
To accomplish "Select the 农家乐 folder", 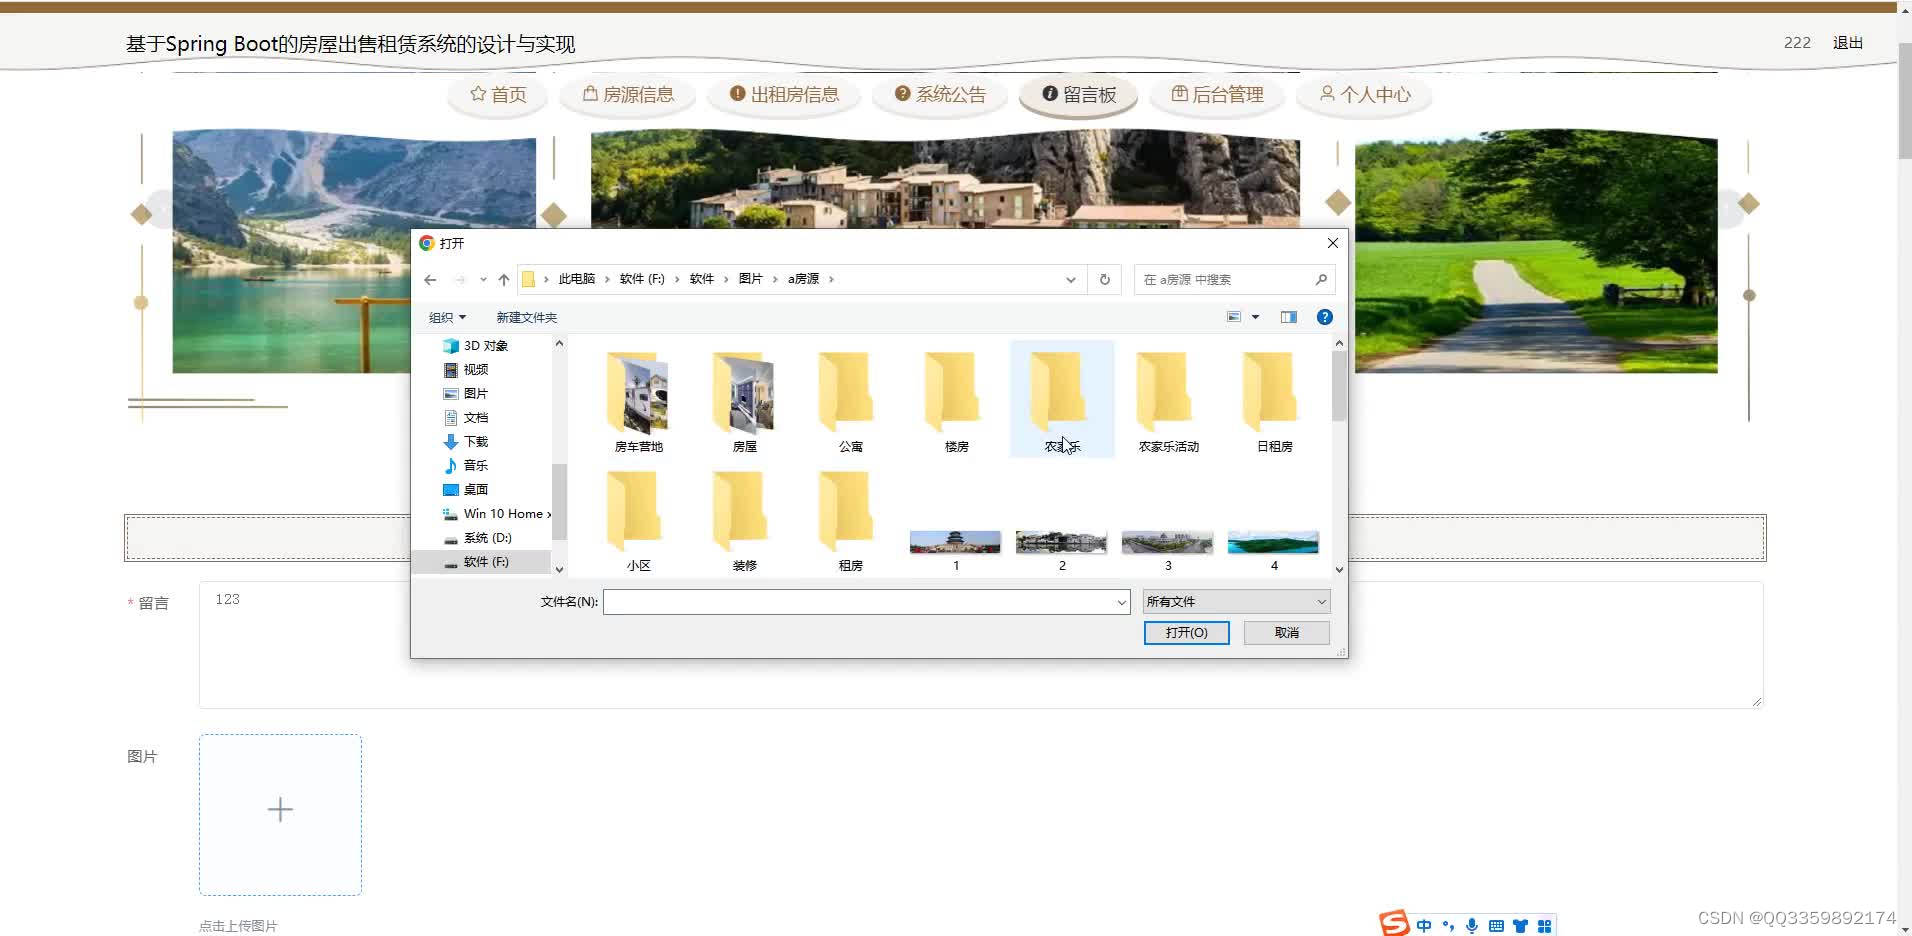I will [1062, 400].
